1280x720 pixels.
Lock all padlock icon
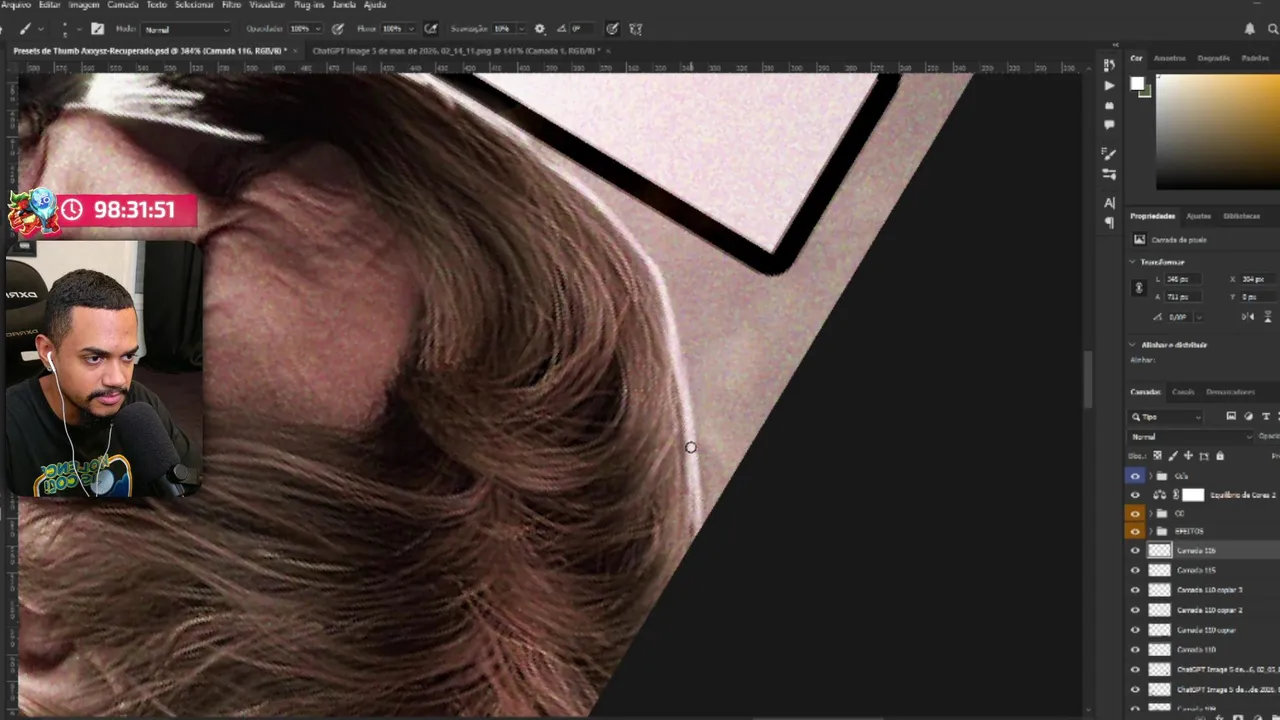pos(1220,456)
